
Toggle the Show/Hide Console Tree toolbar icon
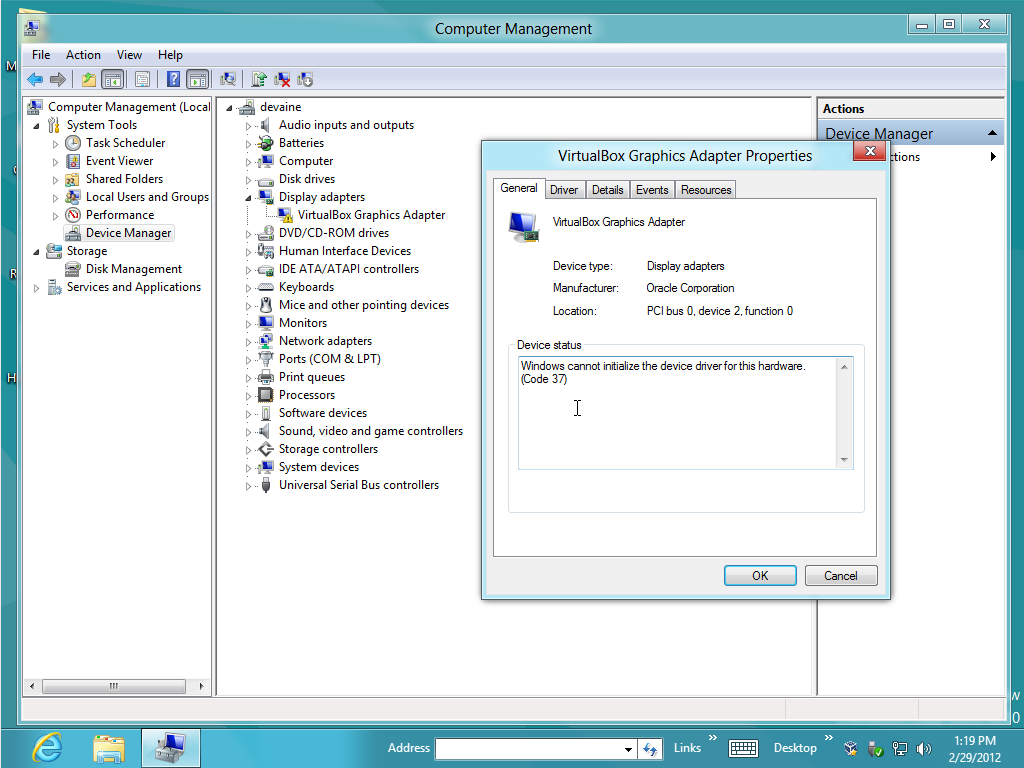113,80
